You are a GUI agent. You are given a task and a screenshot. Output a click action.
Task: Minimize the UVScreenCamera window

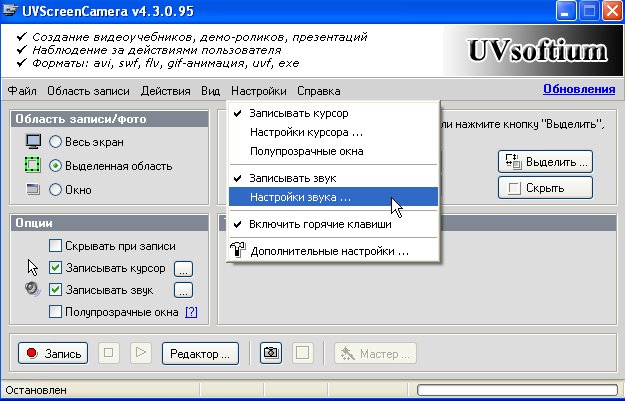coord(564,11)
